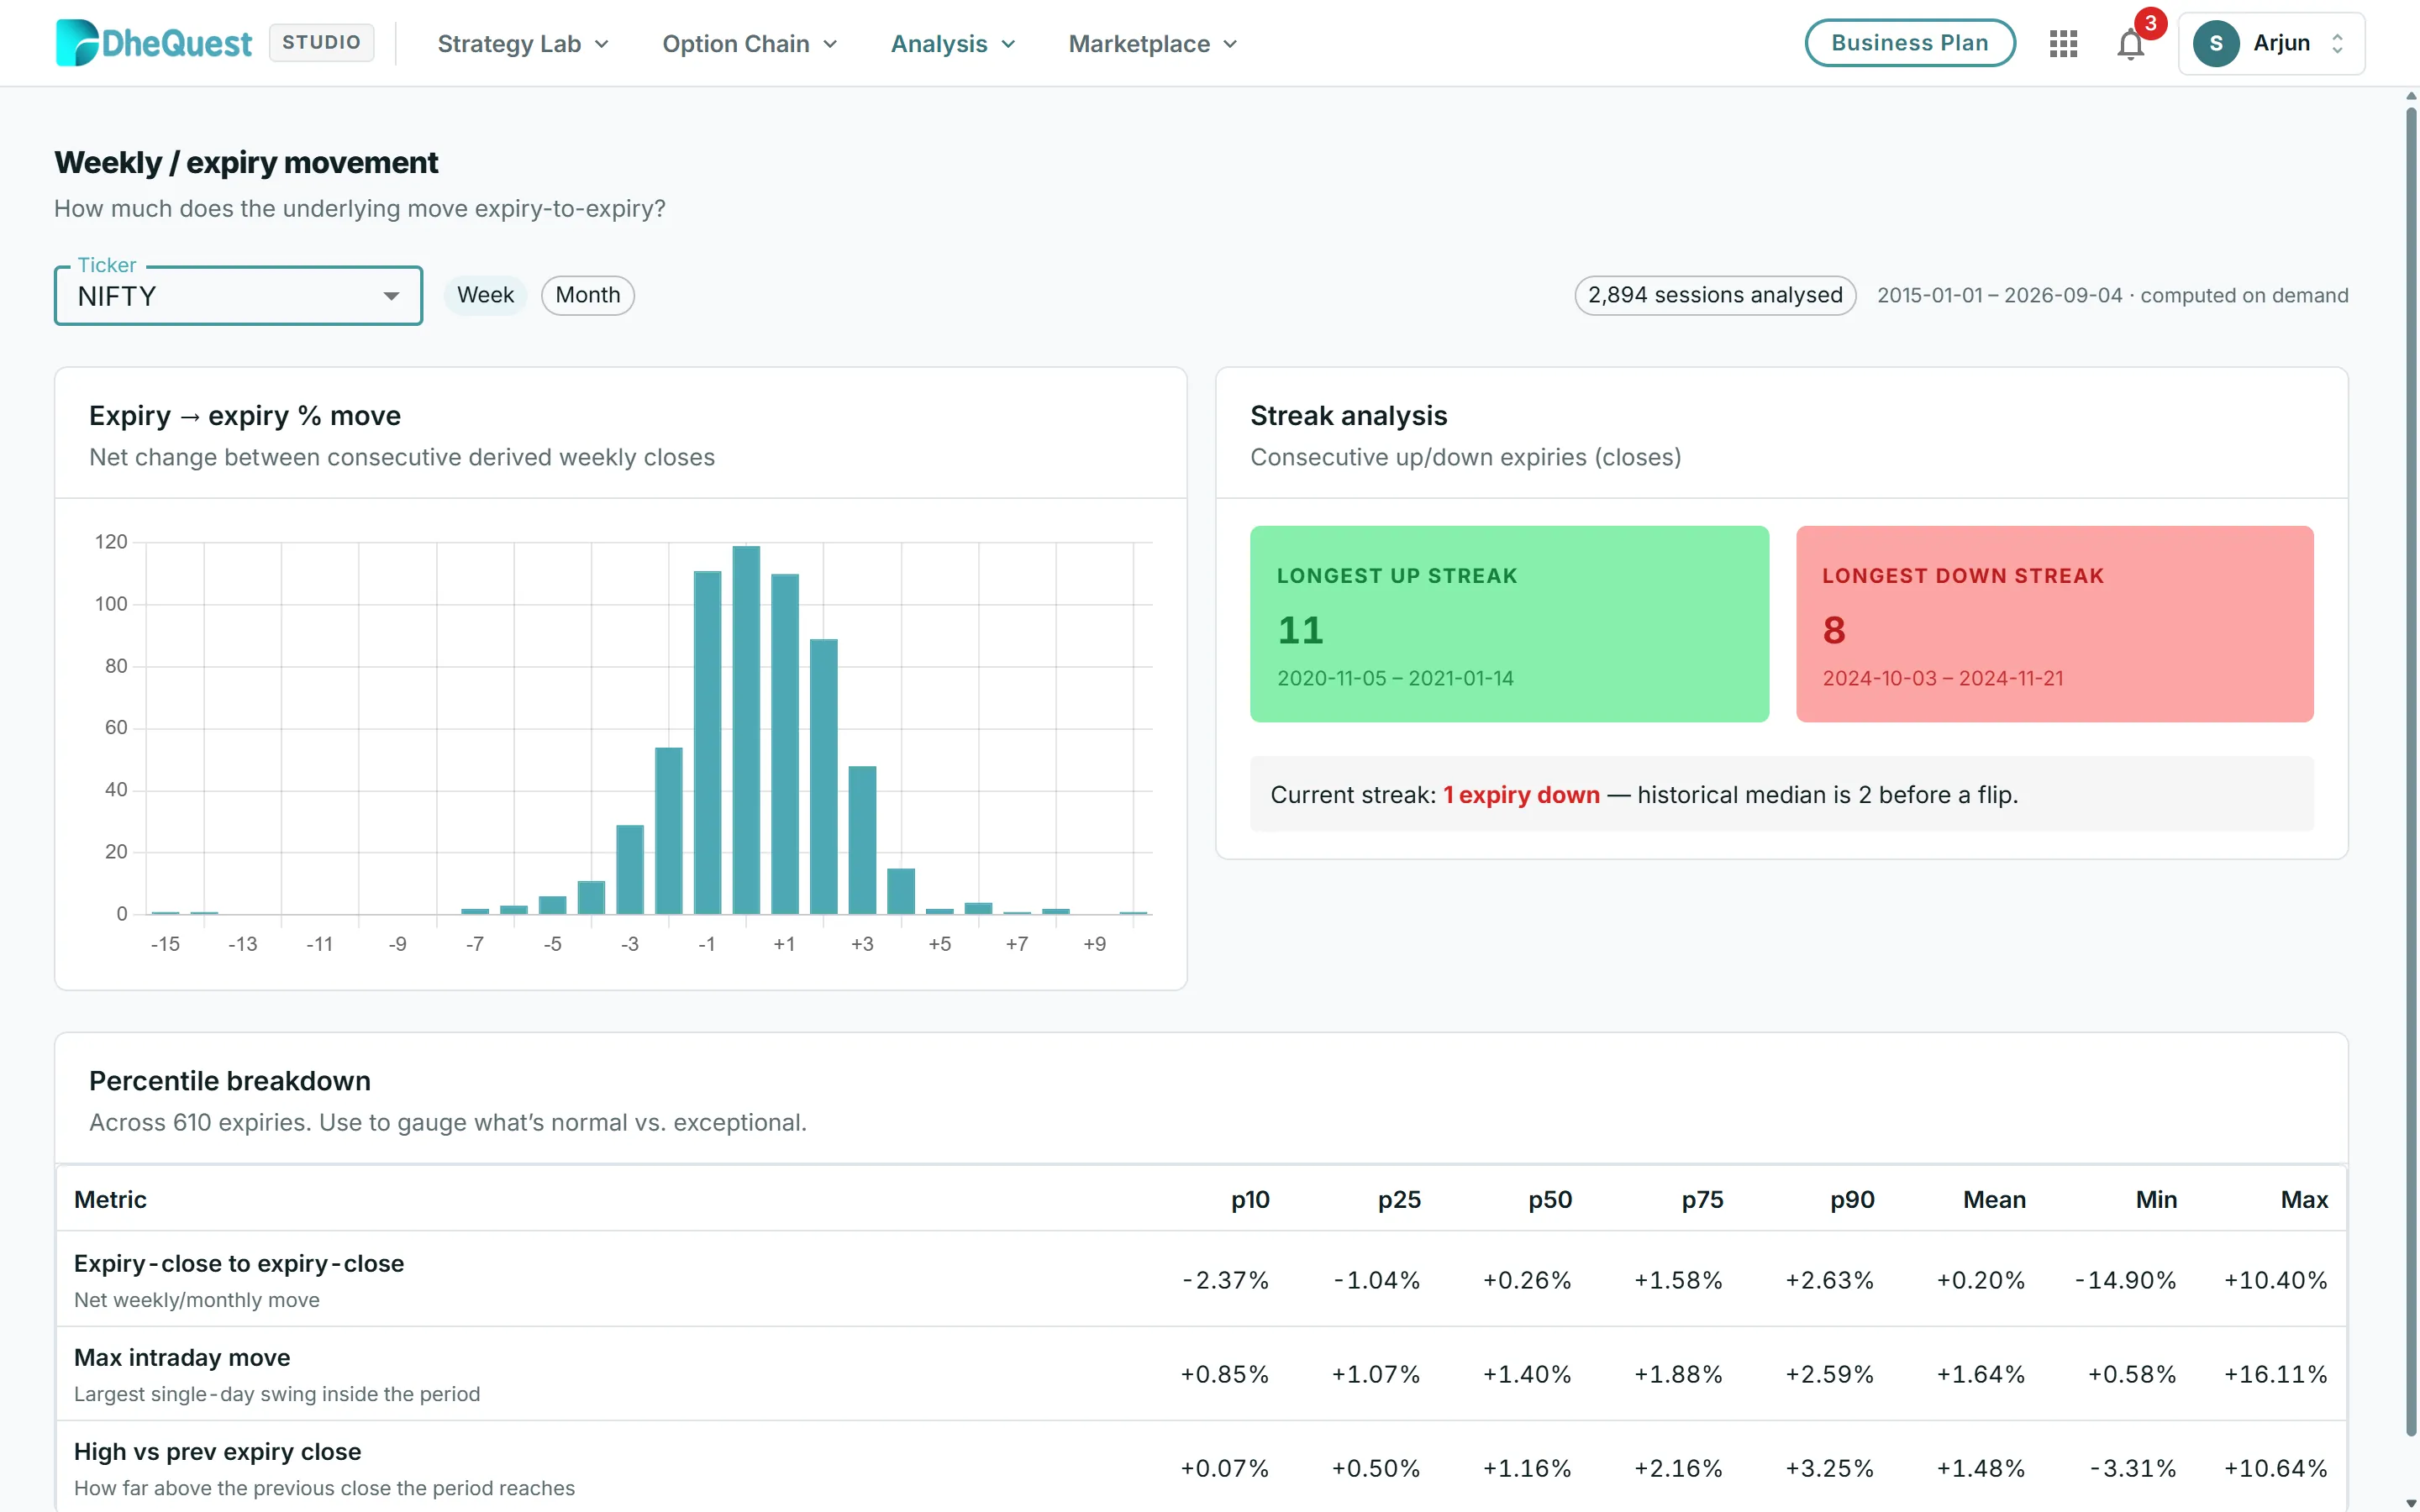Click the 2020-11-05 – 2021-01-14 date range
Screen dimensions: 2420x1512
click(1395, 678)
